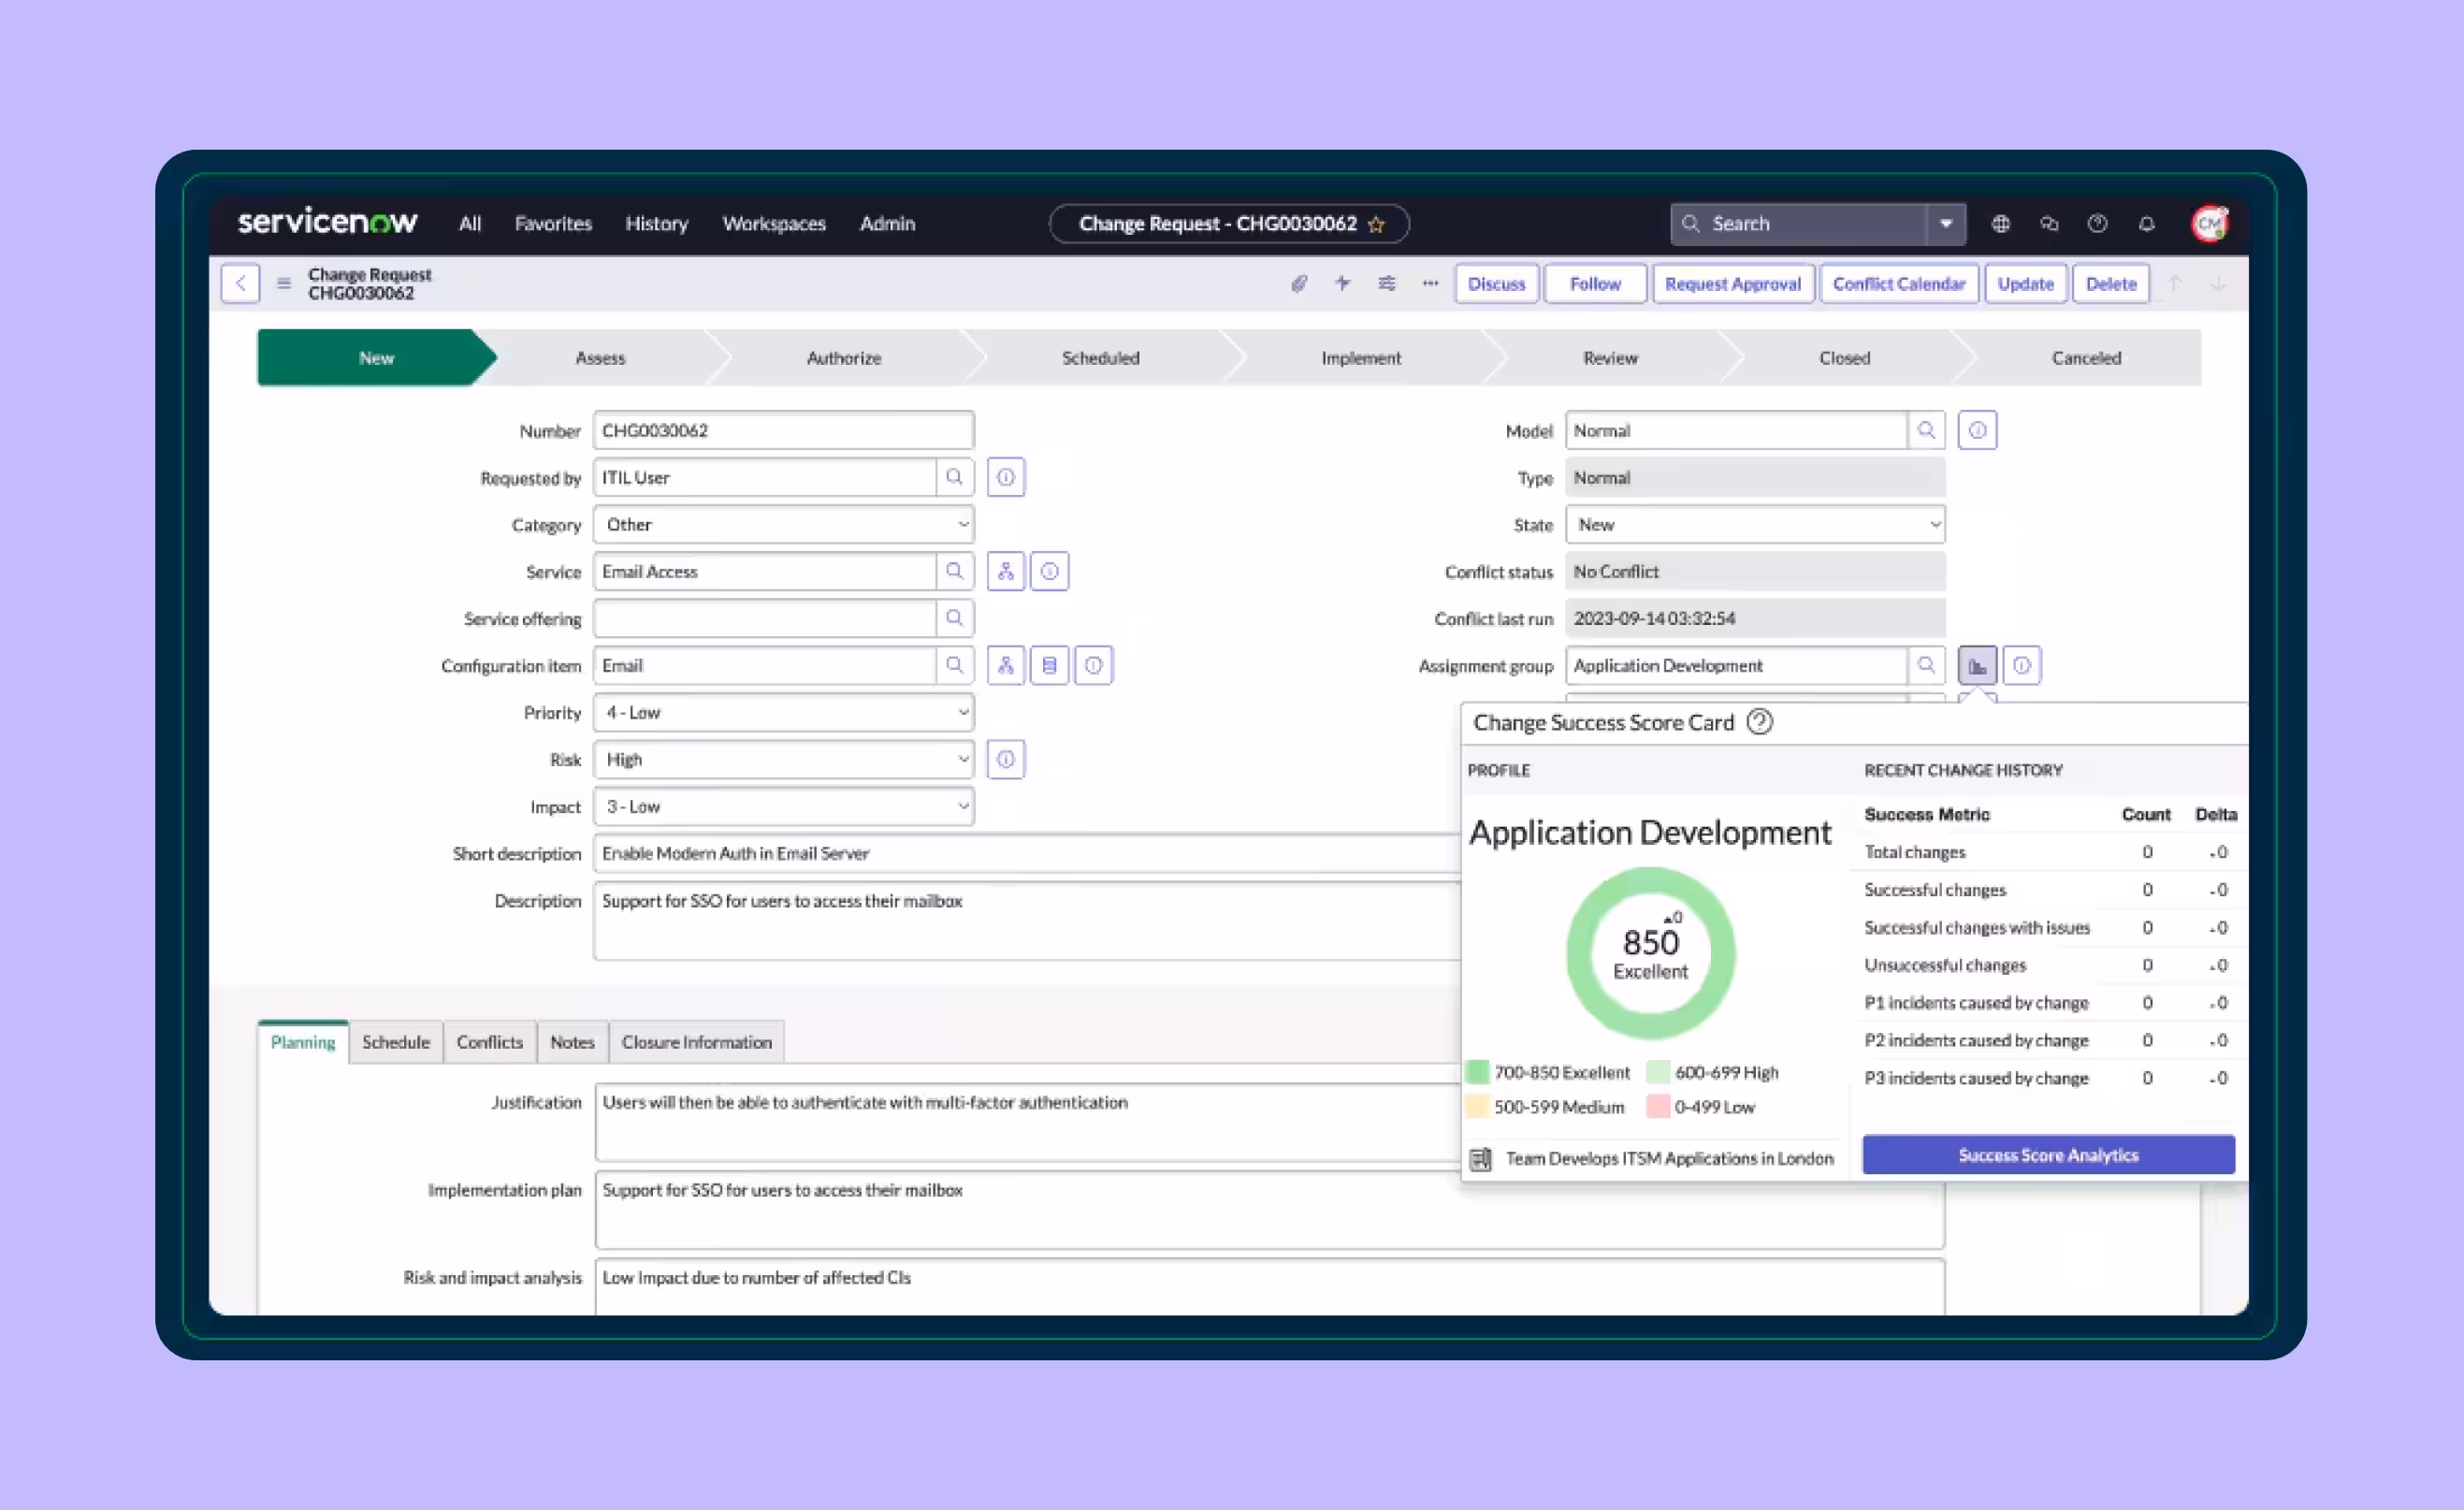
Task: Click the Discuss button
Action: point(1497,283)
